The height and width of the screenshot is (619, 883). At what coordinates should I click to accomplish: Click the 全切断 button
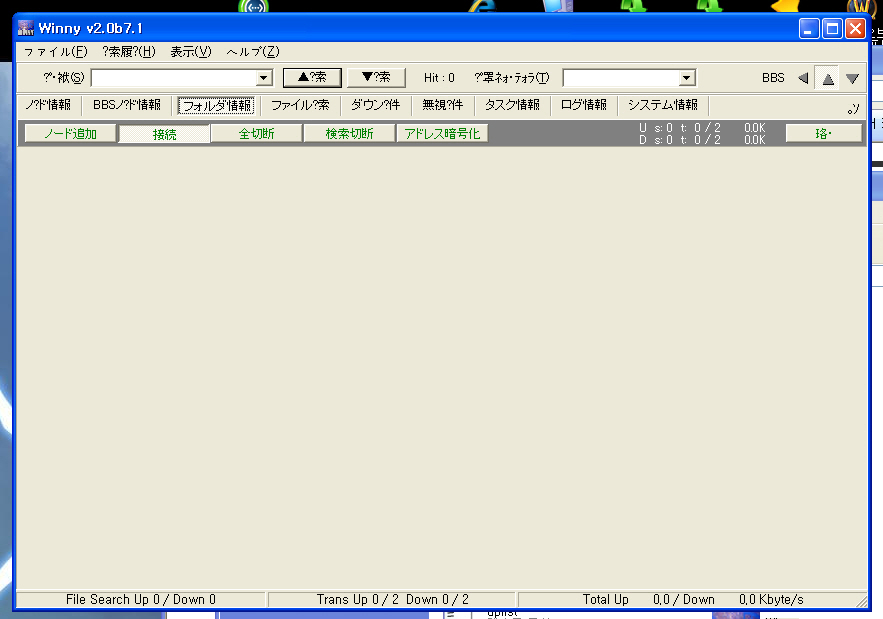[x=256, y=133]
